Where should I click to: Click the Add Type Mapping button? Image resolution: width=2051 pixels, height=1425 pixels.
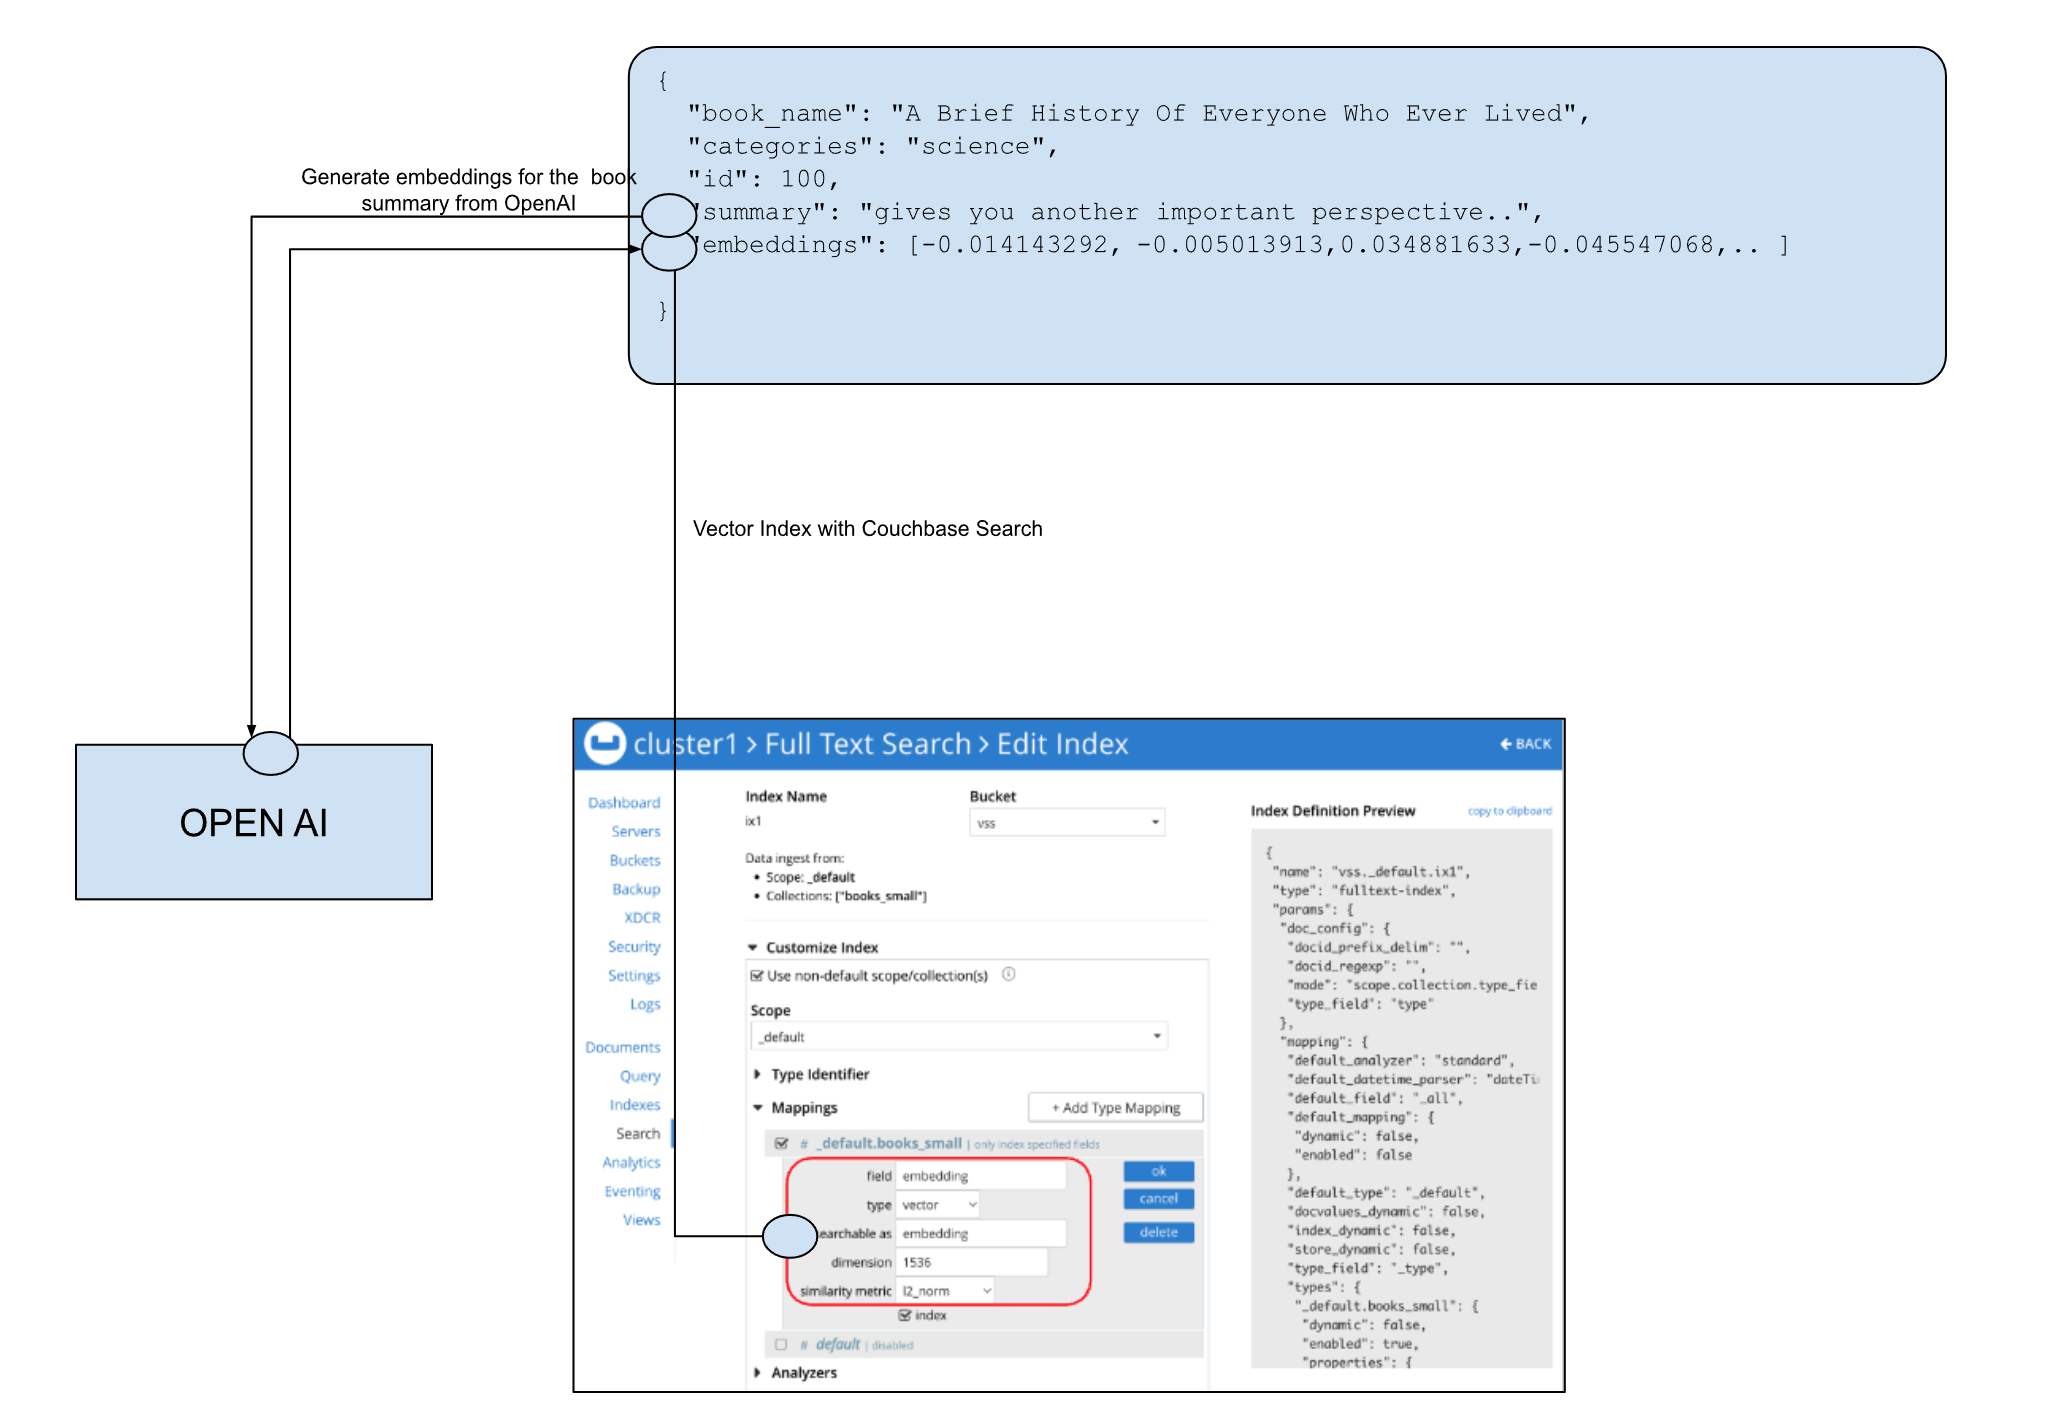pos(1116,1108)
